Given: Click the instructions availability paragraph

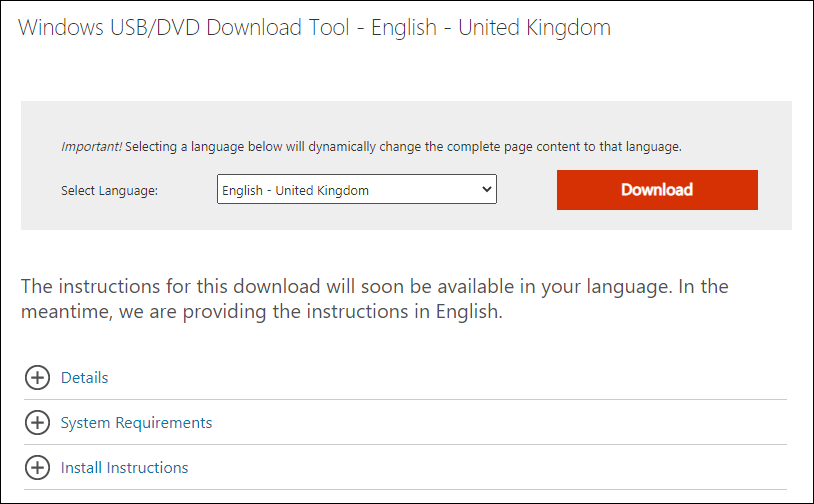Looking at the screenshot, I should [x=375, y=299].
